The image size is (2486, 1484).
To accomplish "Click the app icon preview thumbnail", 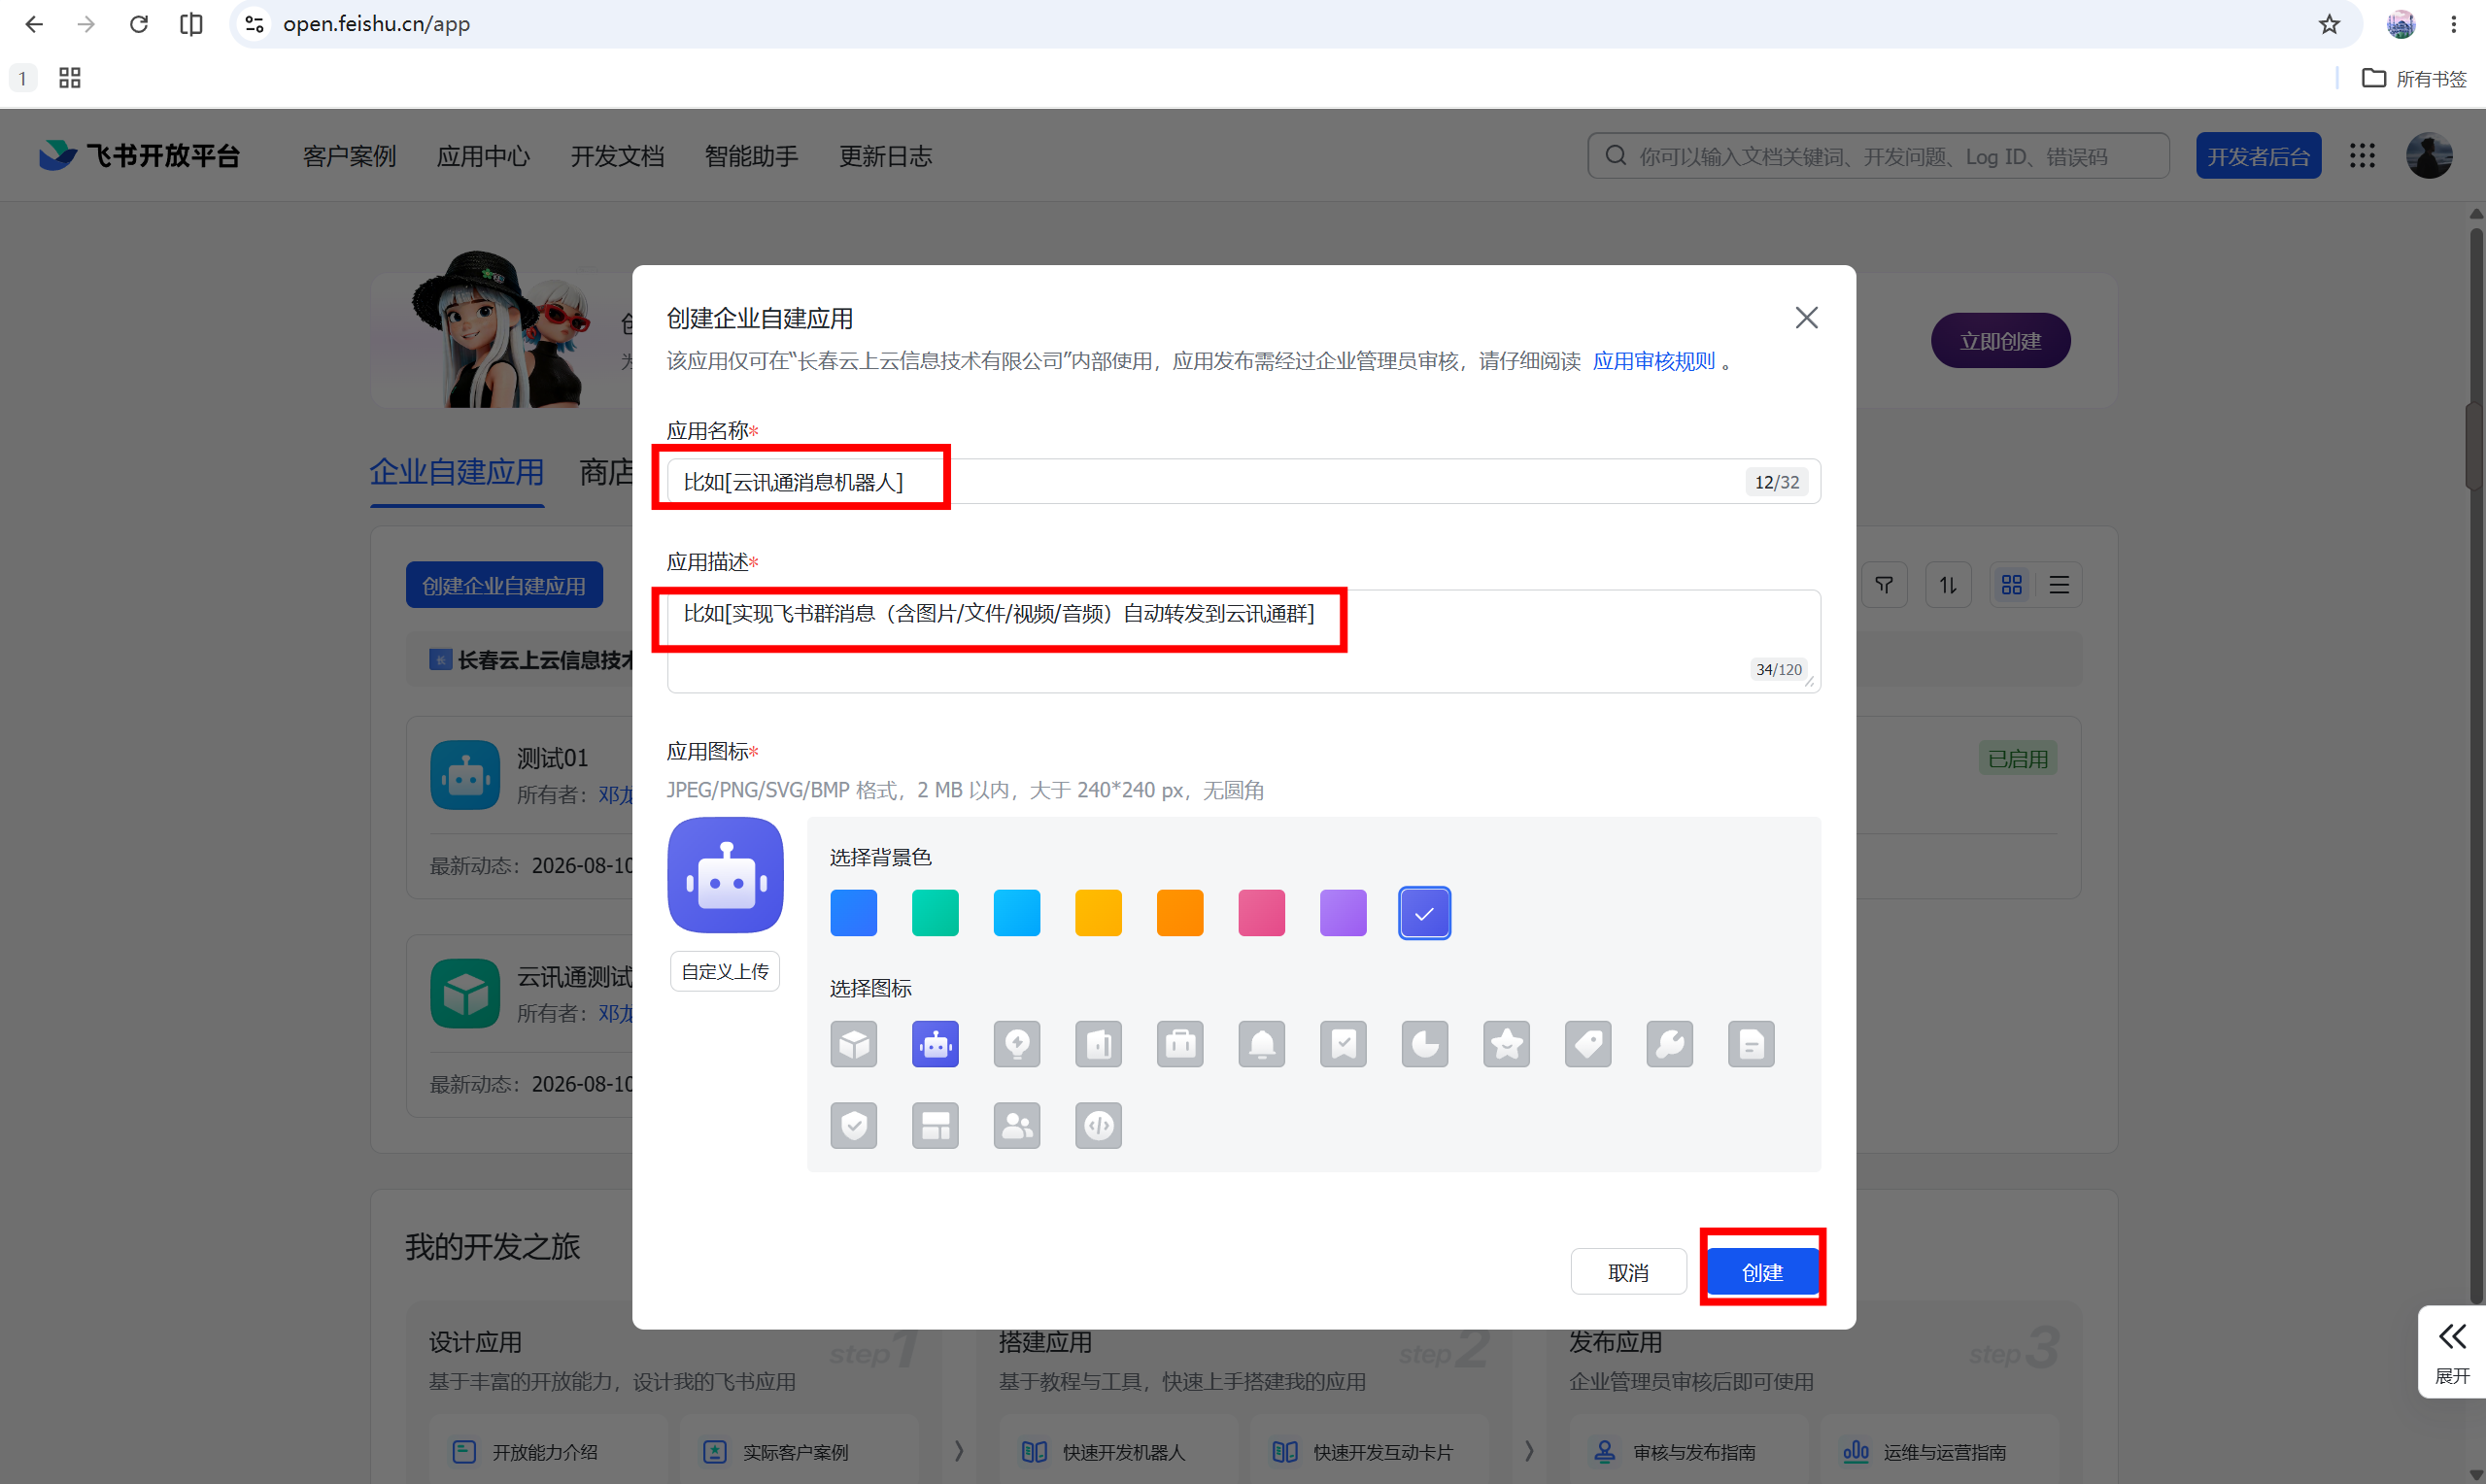I will [725, 875].
